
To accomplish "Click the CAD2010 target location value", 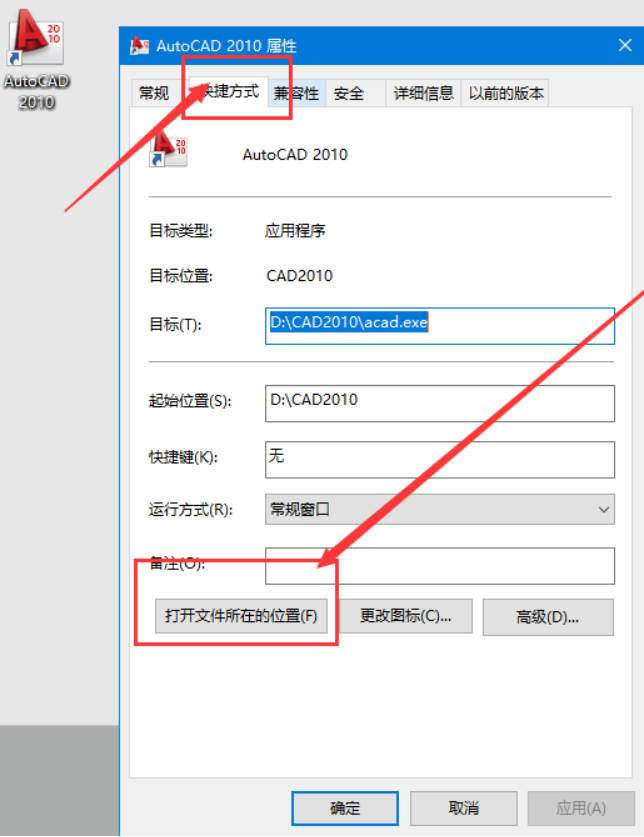I will click(299, 276).
